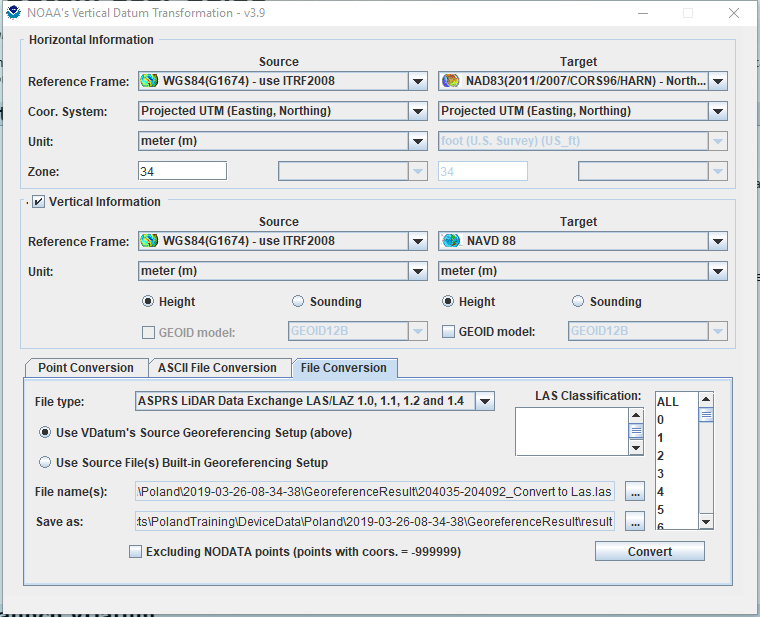Open horizontal source Unit meter dropdown
The width and height of the screenshot is (760, 617).
[x=418, y=141]
